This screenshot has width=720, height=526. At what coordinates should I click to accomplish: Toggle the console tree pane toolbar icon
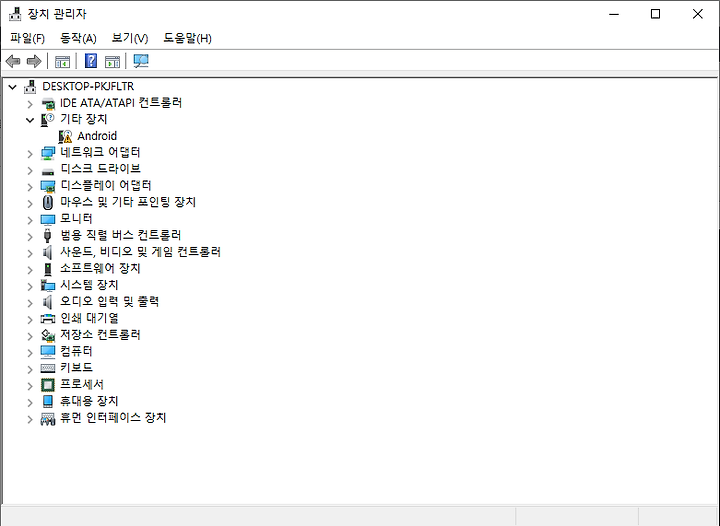[x=62, y=61]
